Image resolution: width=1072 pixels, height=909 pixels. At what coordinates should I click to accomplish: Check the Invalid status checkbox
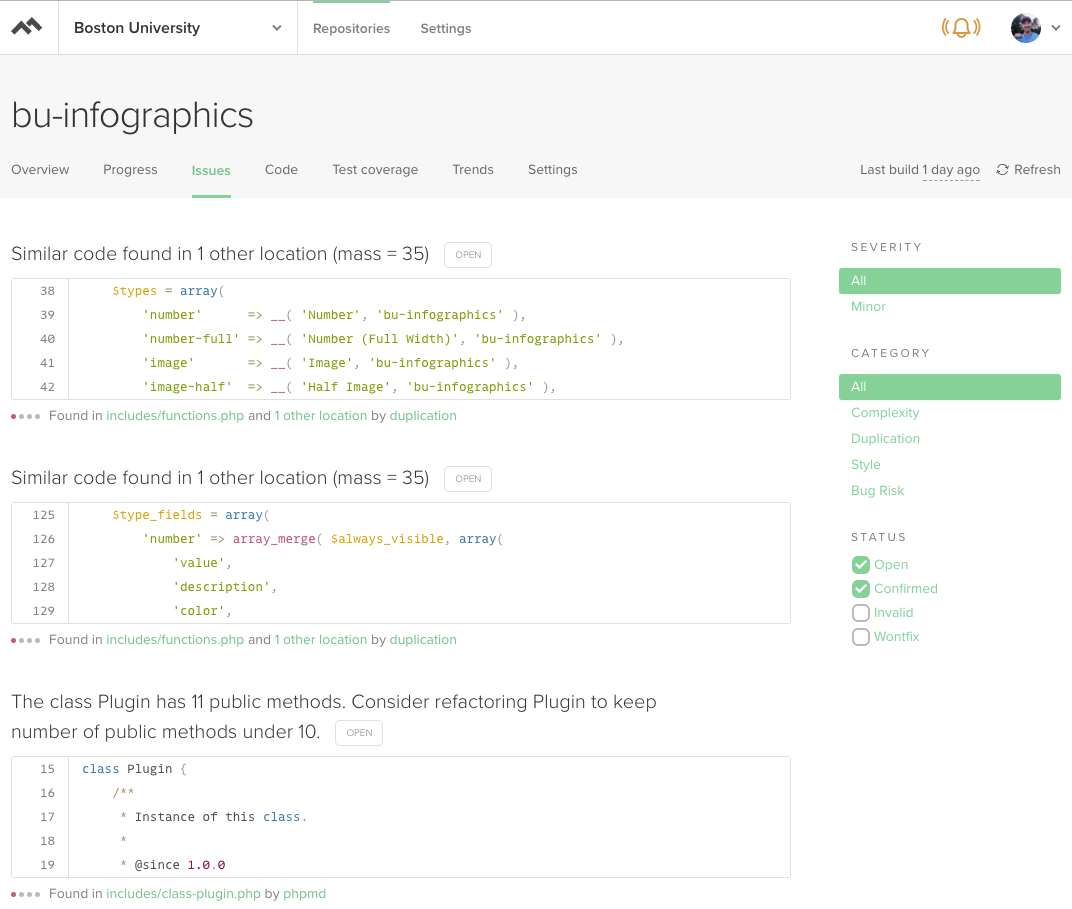pyautogui.click(x=861, y=612)
